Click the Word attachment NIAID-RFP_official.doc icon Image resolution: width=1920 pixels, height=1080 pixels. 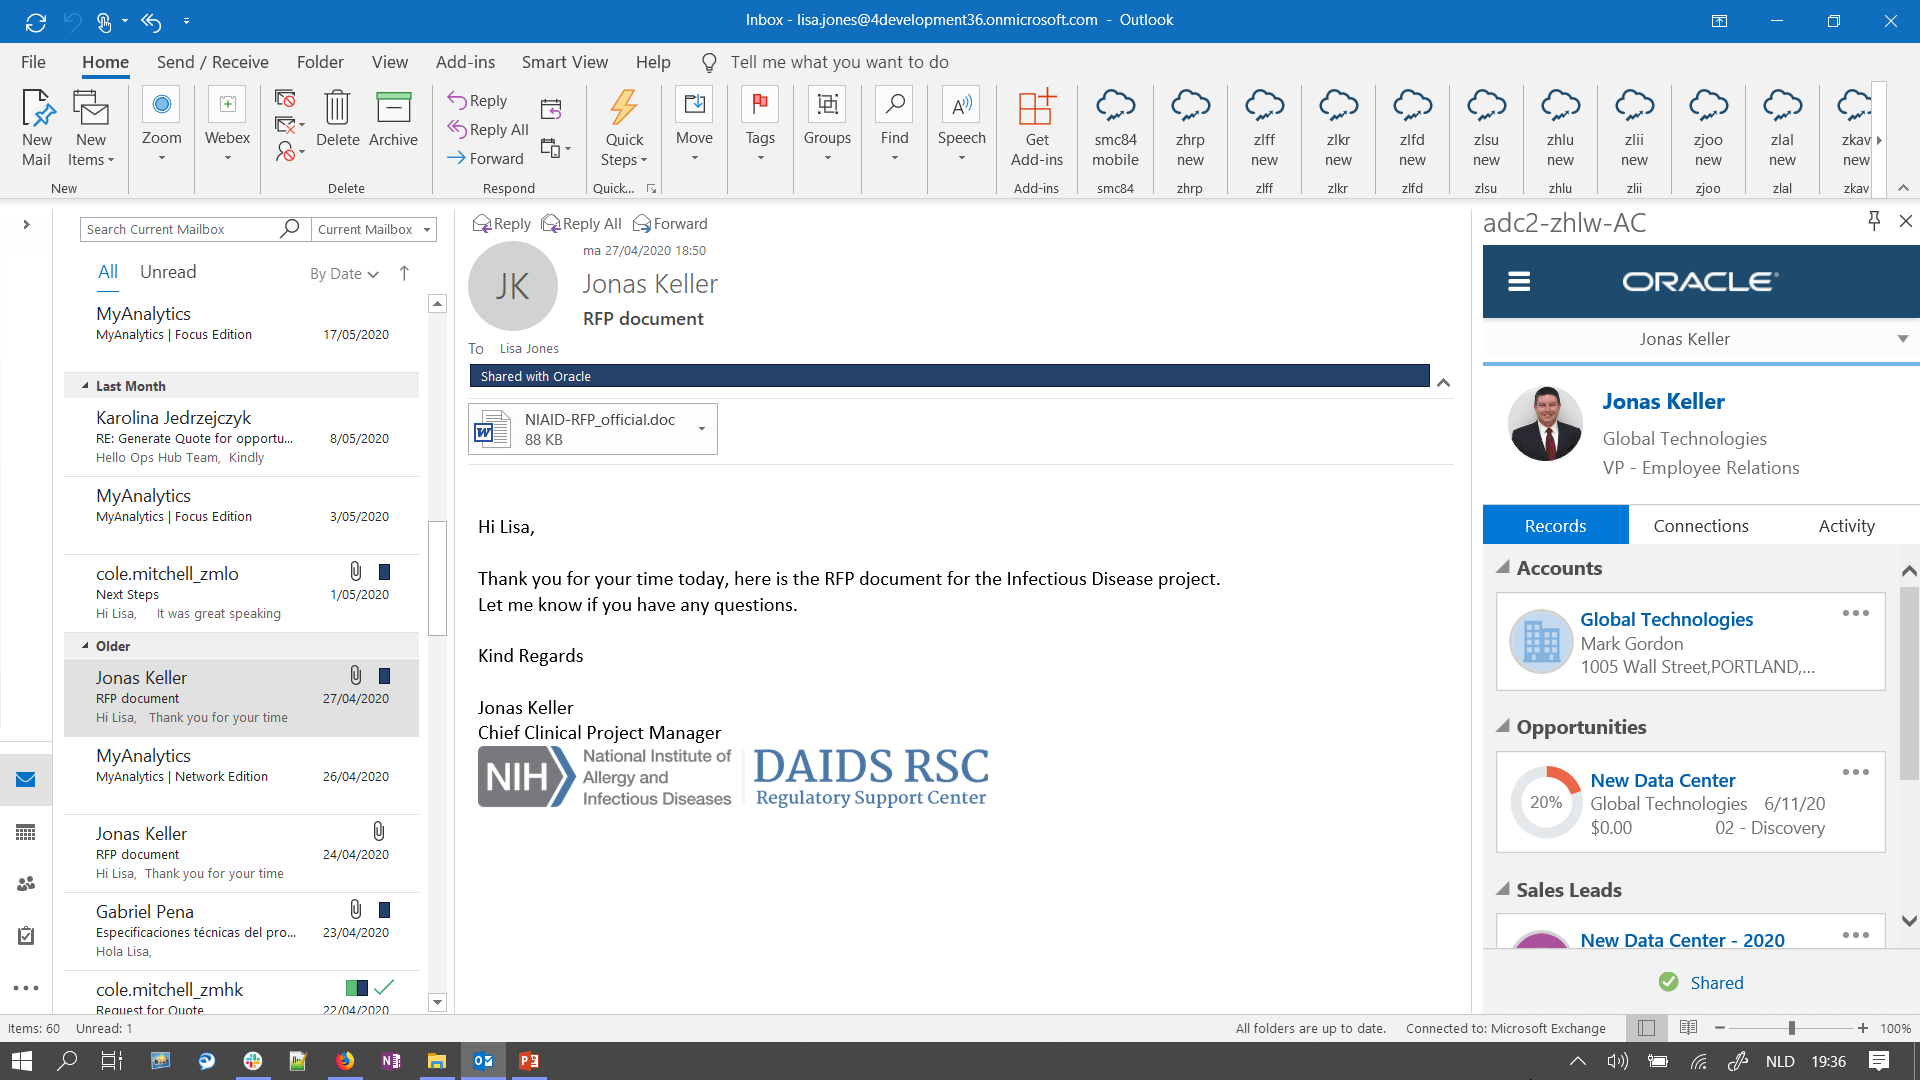(491, 429)
